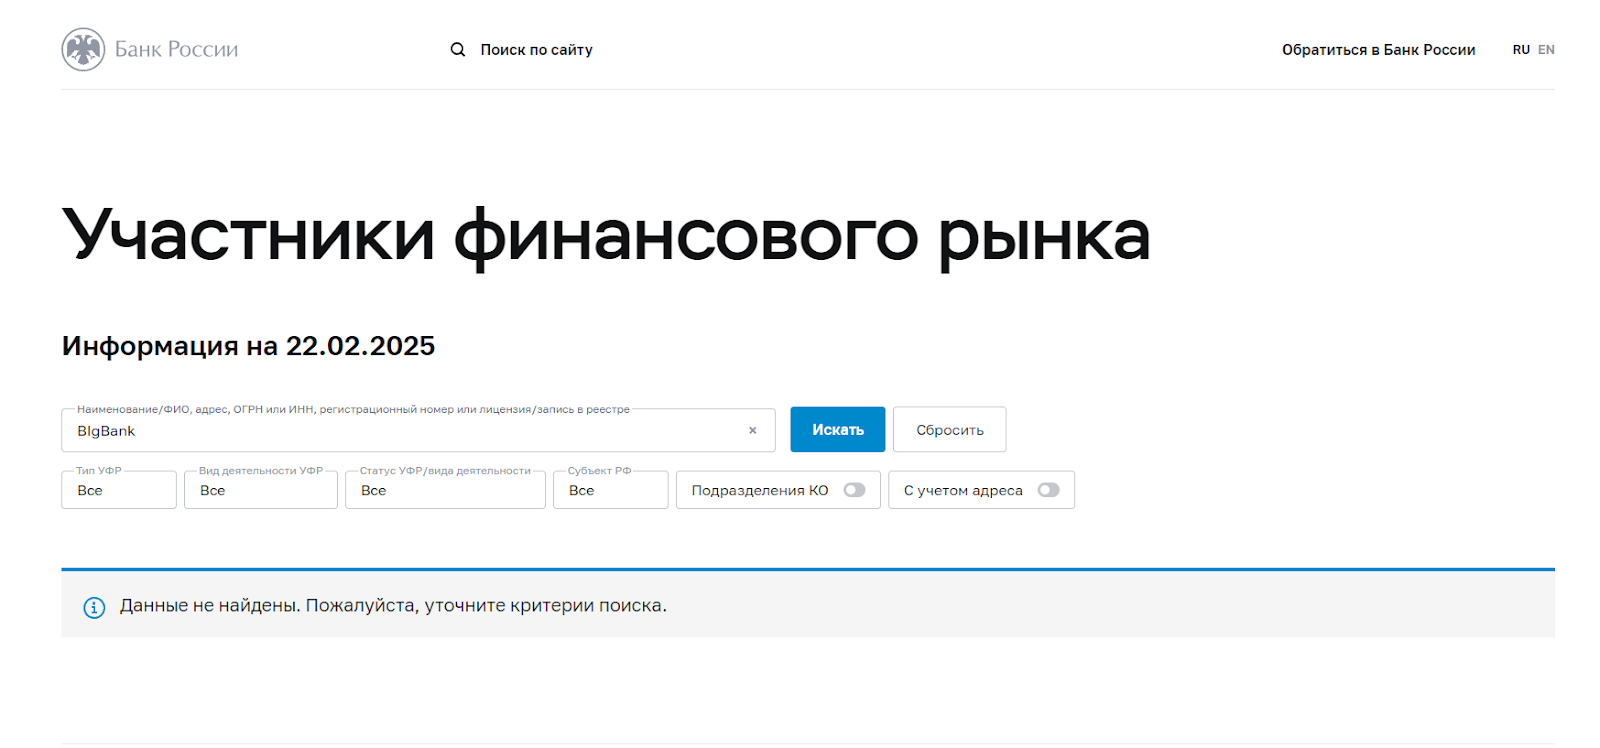Expand the Вид деятельности УФР dropdown
Image resolution: width=1600 pixels, height=748 pixels.
click(x=261, y=490)
